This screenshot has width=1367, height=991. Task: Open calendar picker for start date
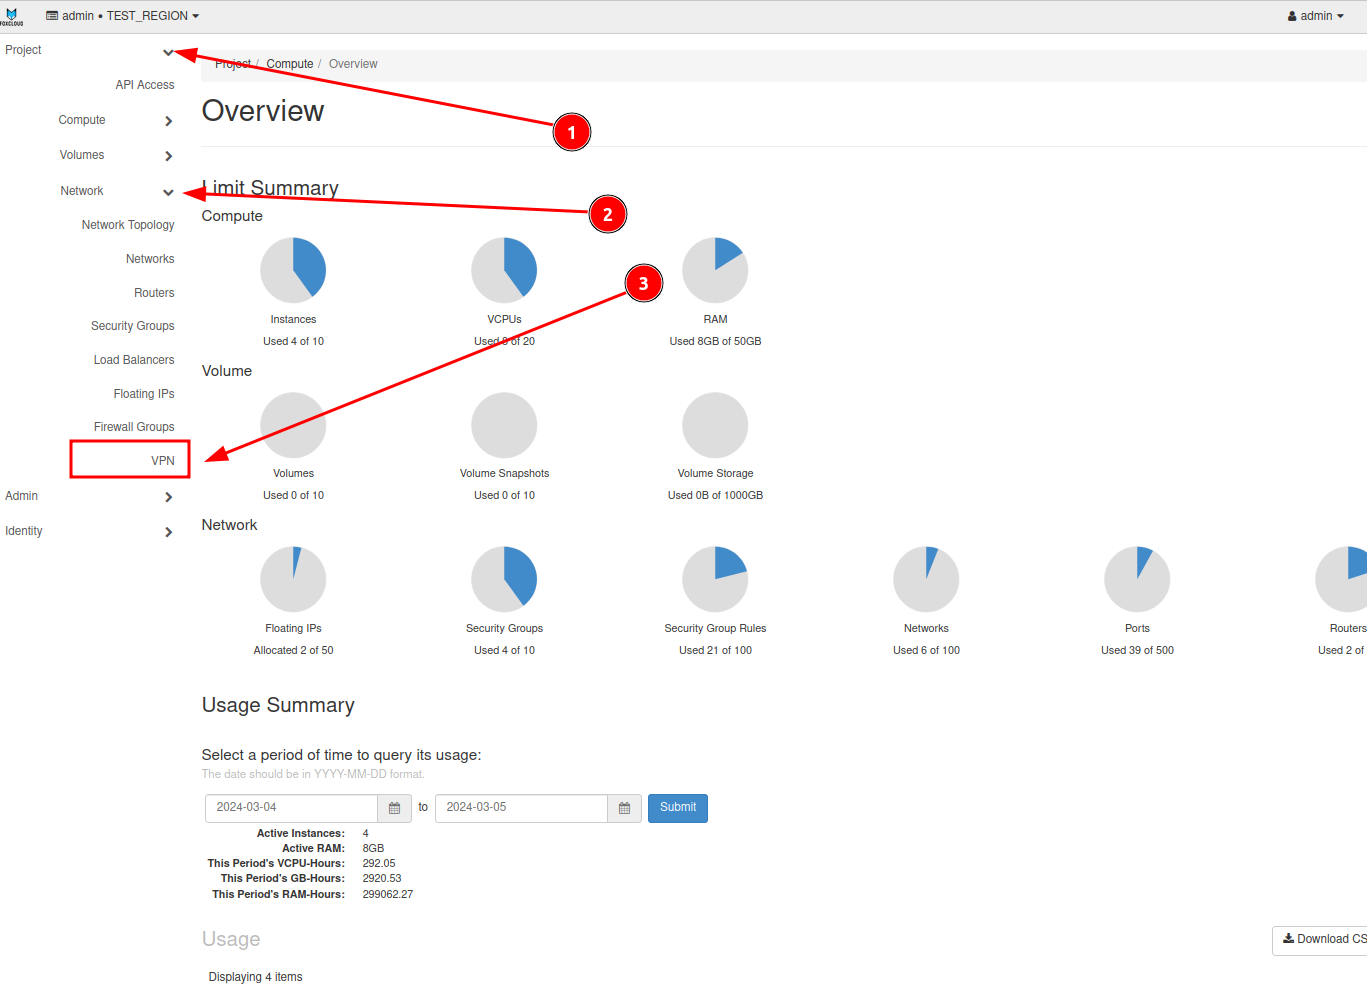pos(394,808)
